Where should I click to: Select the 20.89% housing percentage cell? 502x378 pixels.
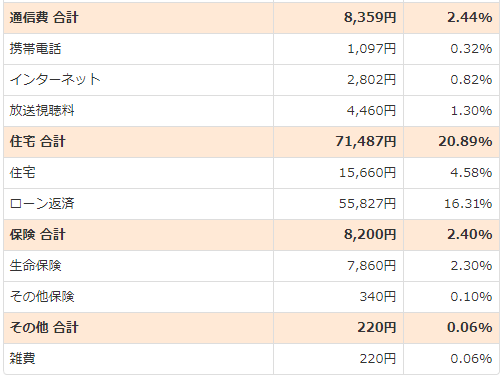465,142
